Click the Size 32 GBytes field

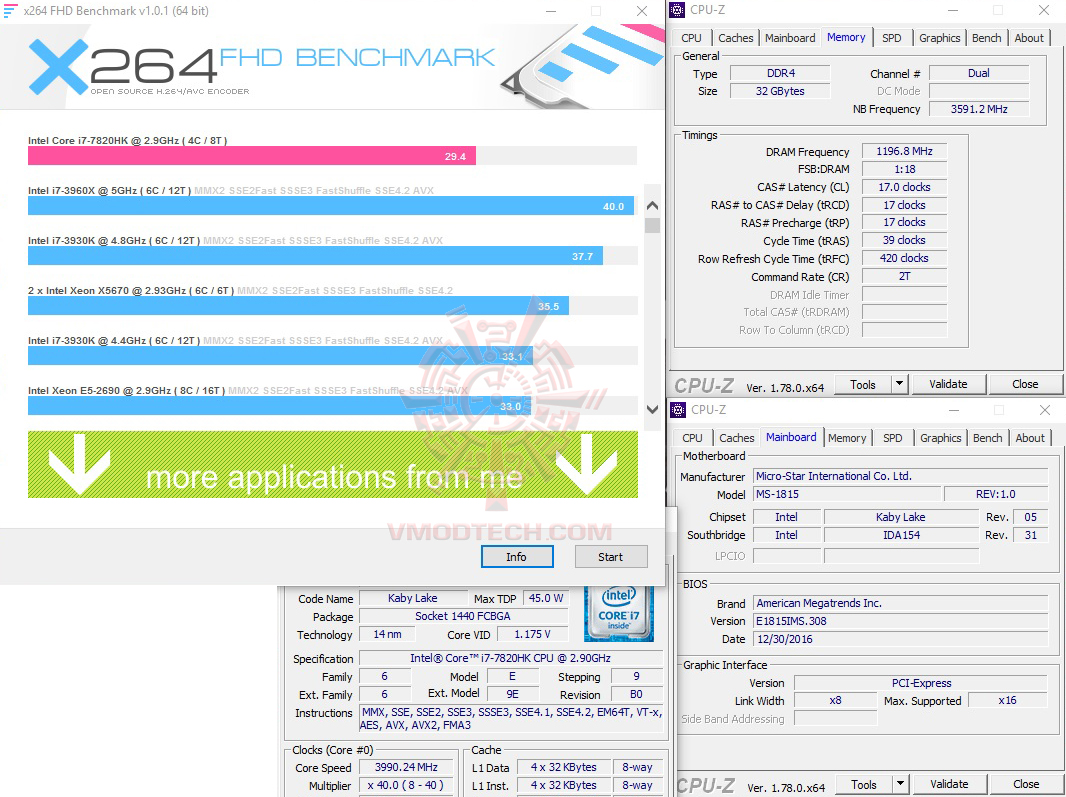click(x=780, y=91)
